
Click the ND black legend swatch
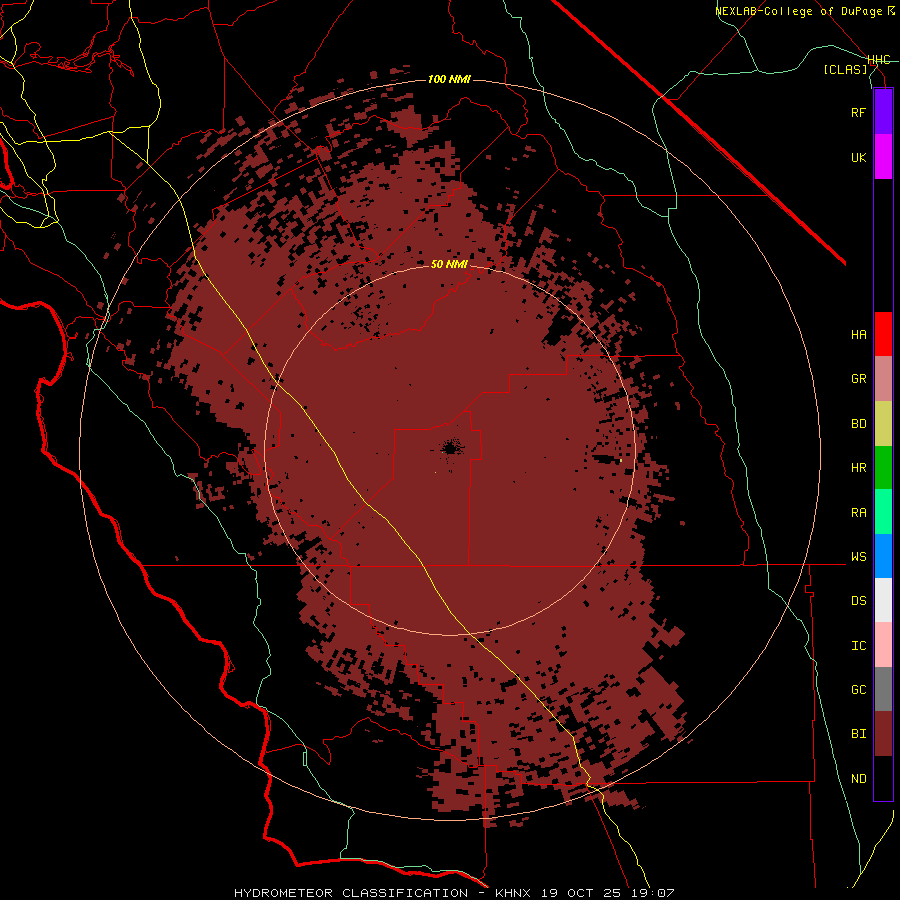tap(883, 778)
